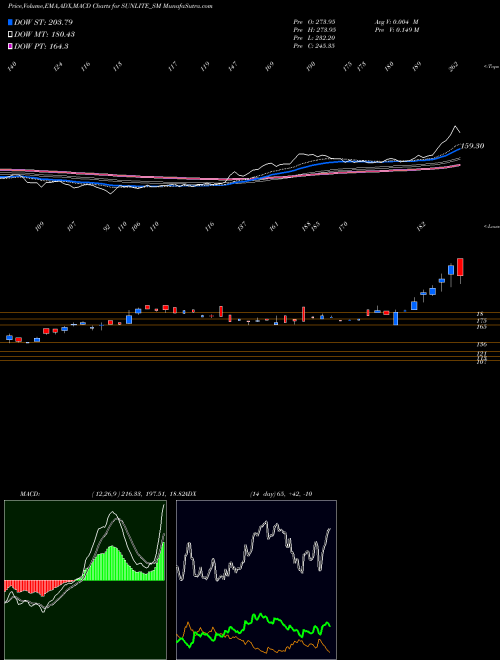
Task: Select the 'Pre V: 0.149 M' volume text
Action: coord(396,30)
